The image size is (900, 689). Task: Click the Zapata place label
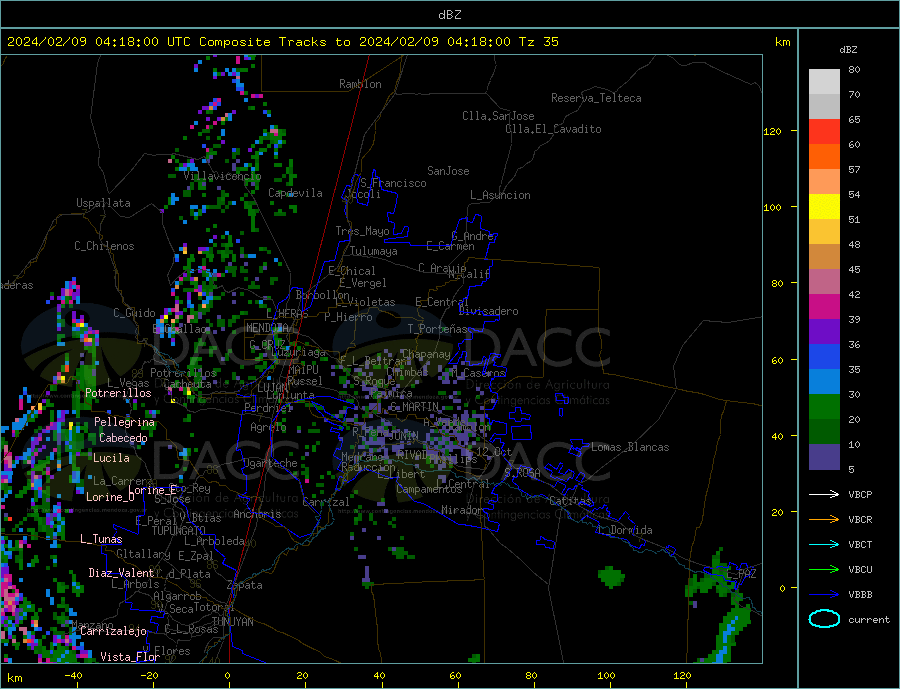(x=245, y=586)
